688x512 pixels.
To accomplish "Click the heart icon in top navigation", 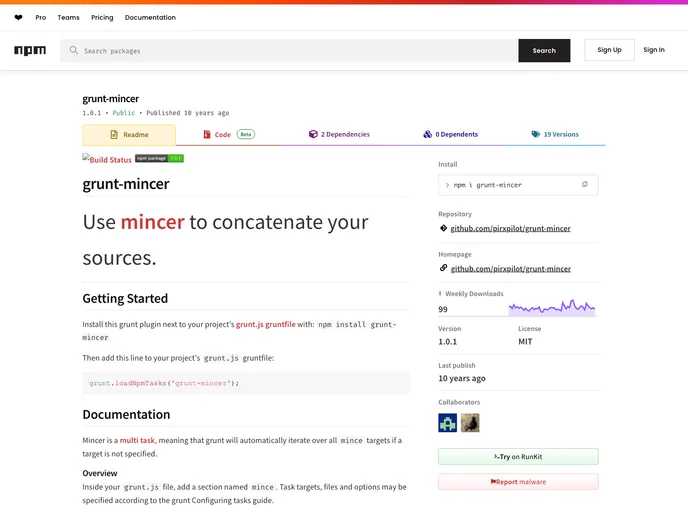I will [18, 18].
